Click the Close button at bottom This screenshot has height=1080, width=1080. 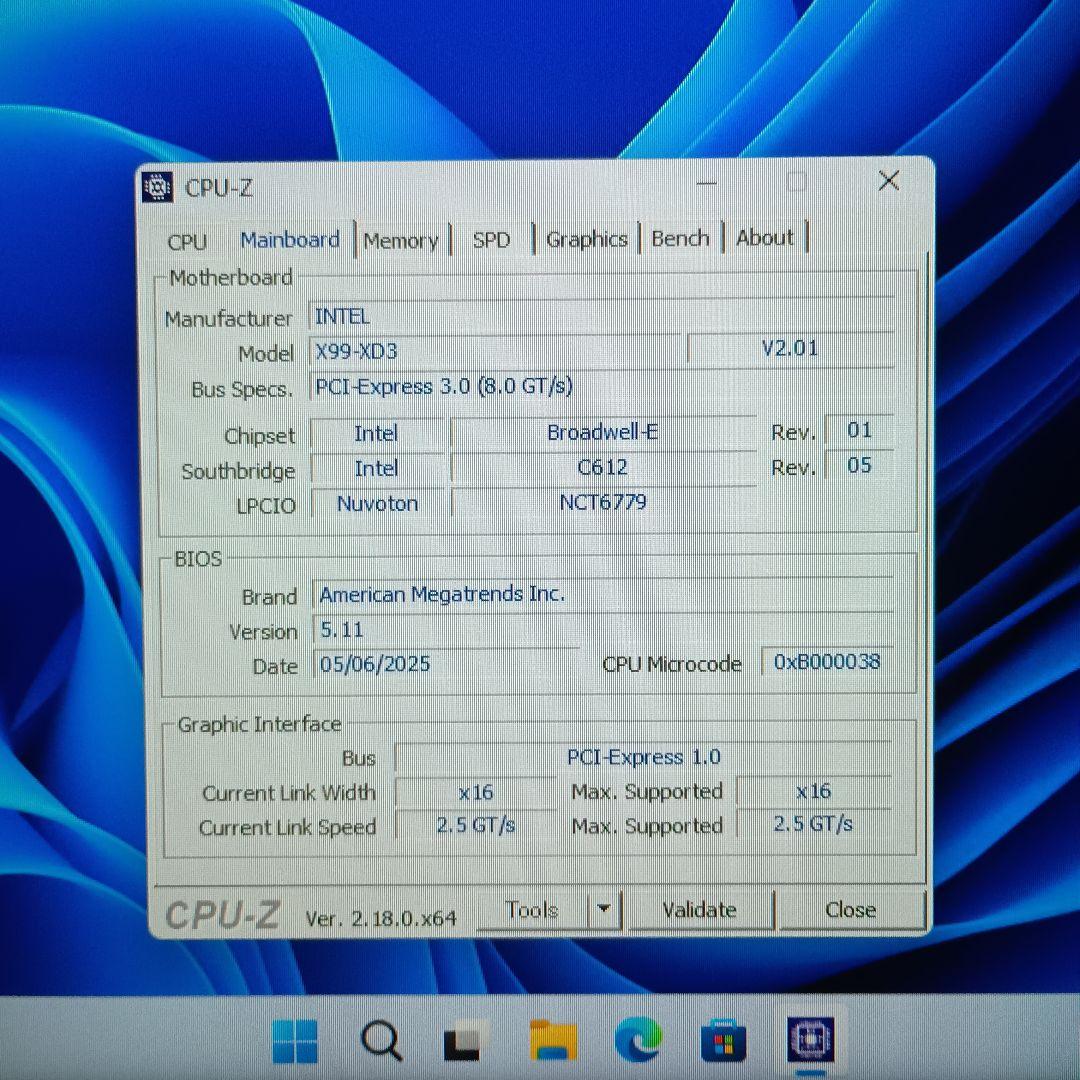[851, 910]
